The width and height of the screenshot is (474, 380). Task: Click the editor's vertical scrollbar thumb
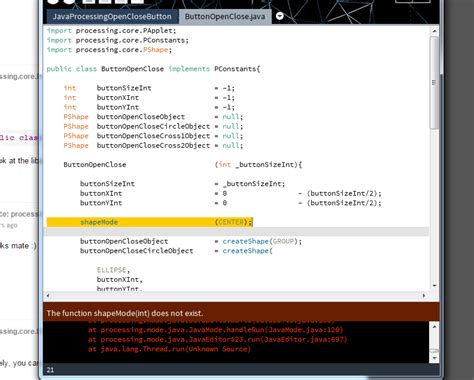434,82
